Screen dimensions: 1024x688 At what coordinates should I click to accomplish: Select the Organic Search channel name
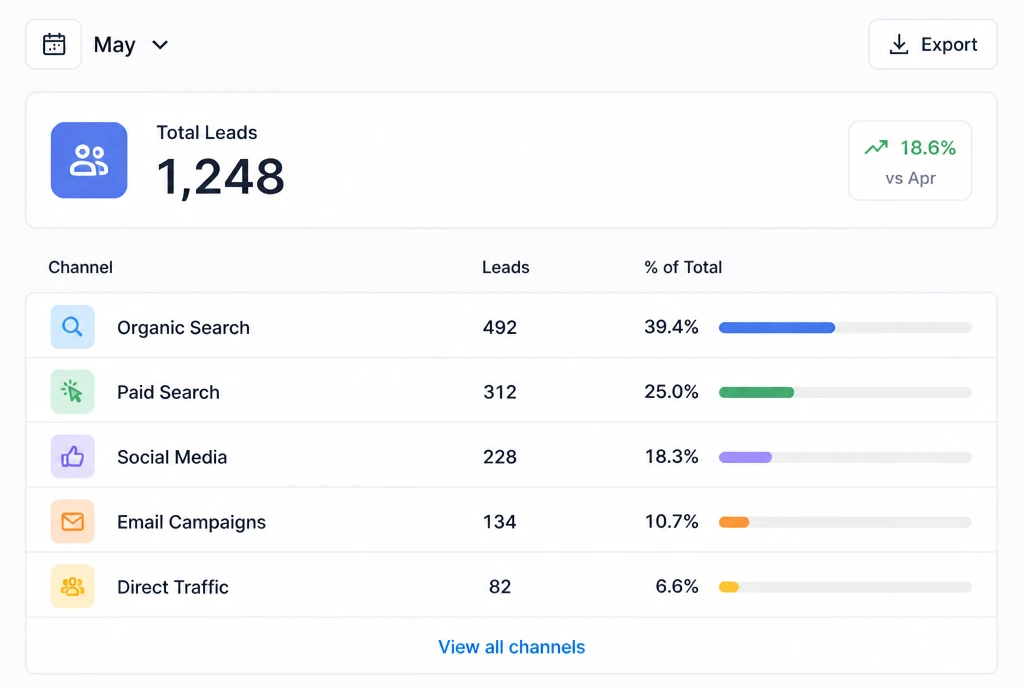184,327
